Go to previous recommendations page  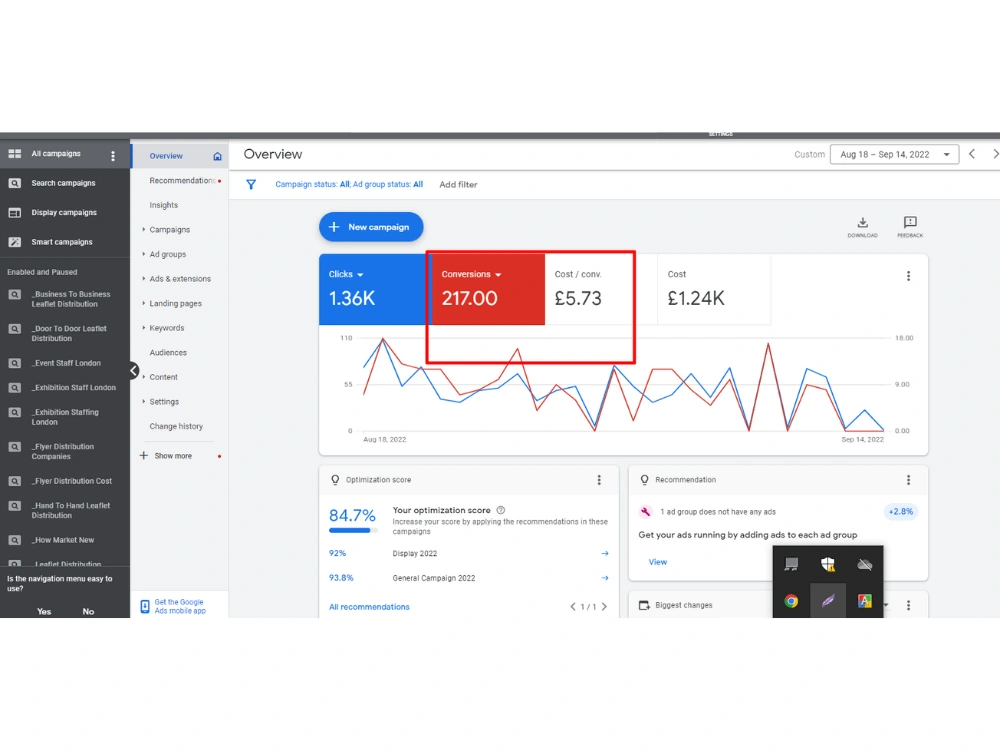point(573,607)
